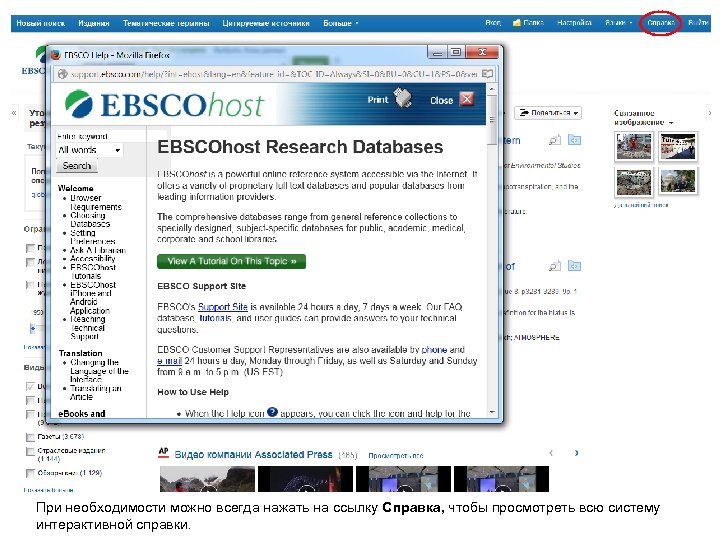Show previous AP videos with the left arrow
The height and width of the screenshot is (540, 720).
(551, 453)
